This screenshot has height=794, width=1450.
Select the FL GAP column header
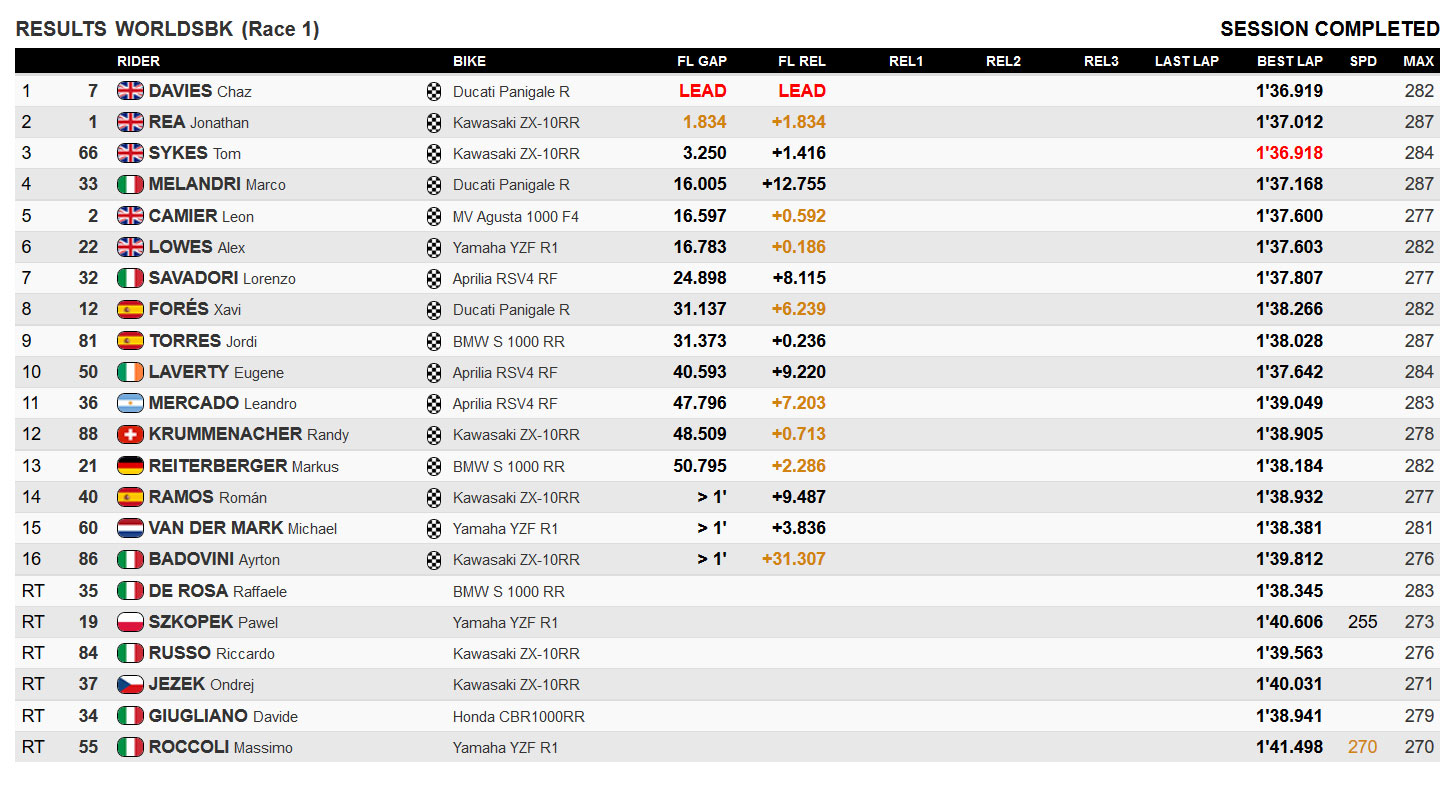pos(702,61)
